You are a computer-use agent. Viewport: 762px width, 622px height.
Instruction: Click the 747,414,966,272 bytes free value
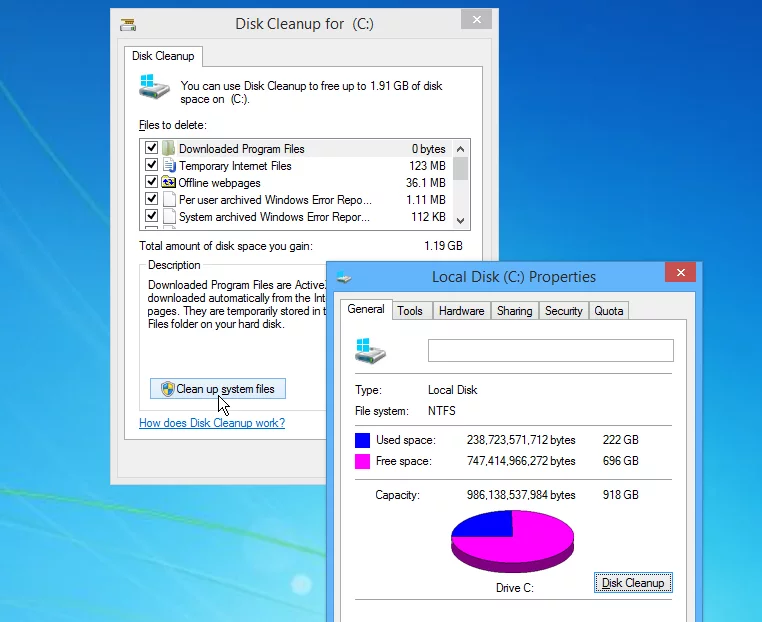521,461
